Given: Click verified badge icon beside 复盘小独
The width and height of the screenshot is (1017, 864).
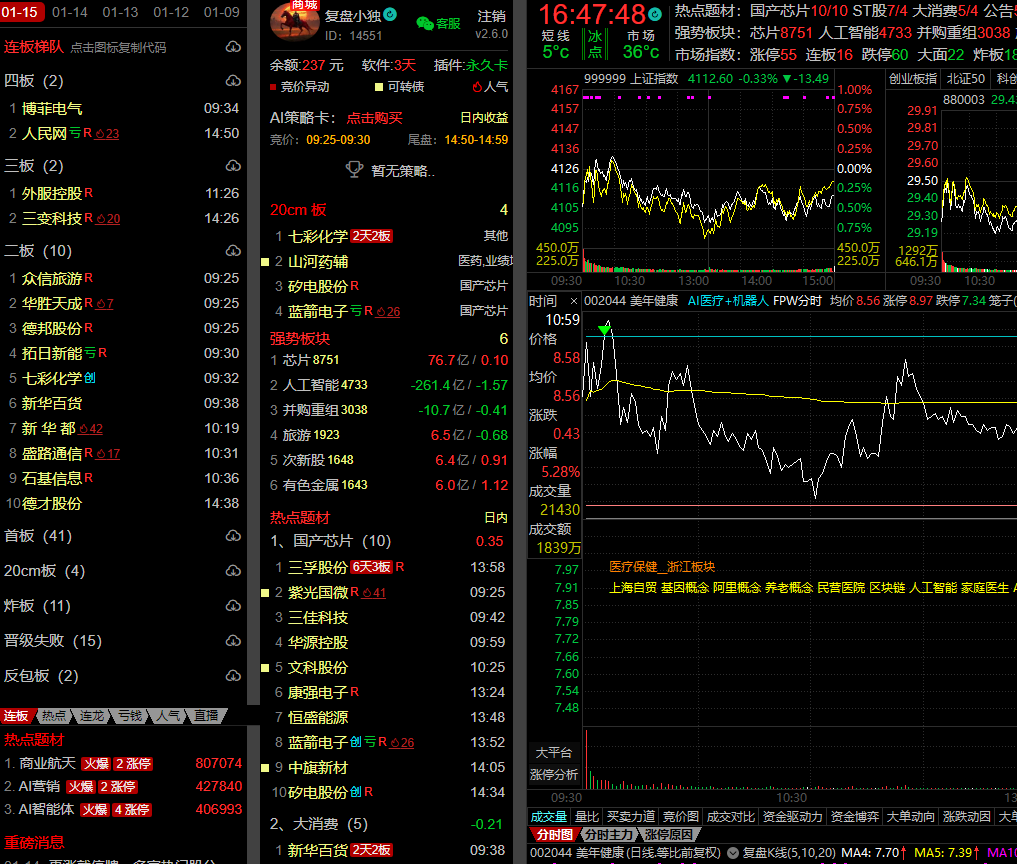Looking at the screenshot, I should [391, 16].
